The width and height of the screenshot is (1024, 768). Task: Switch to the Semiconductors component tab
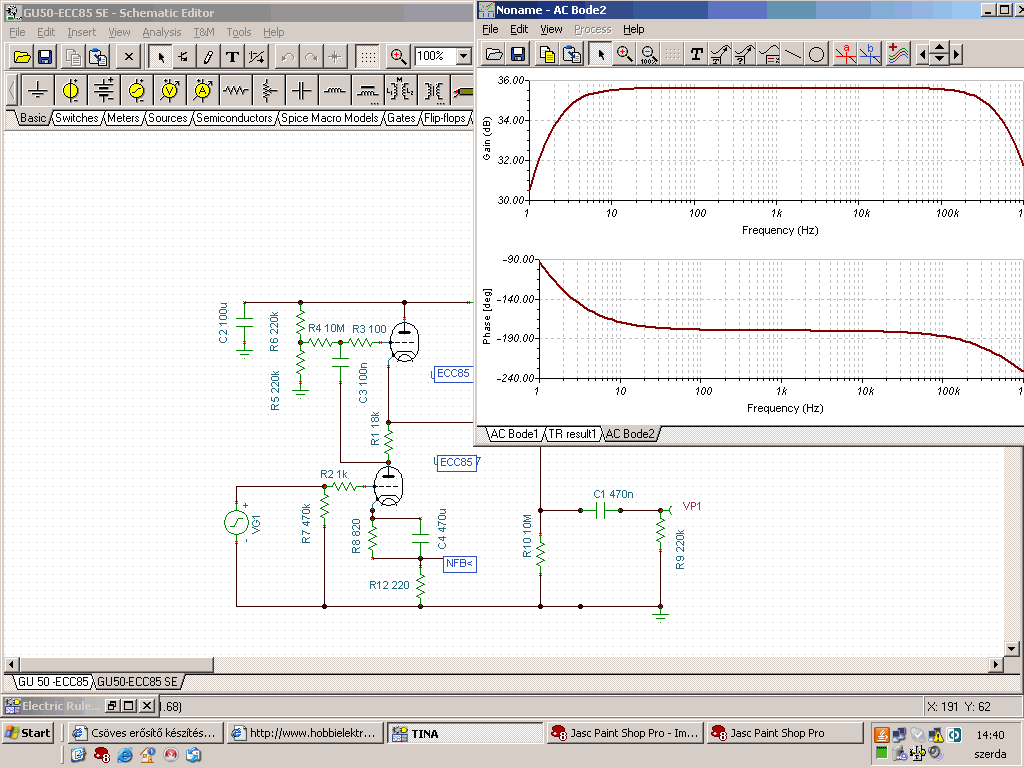(x=234, y=118)
